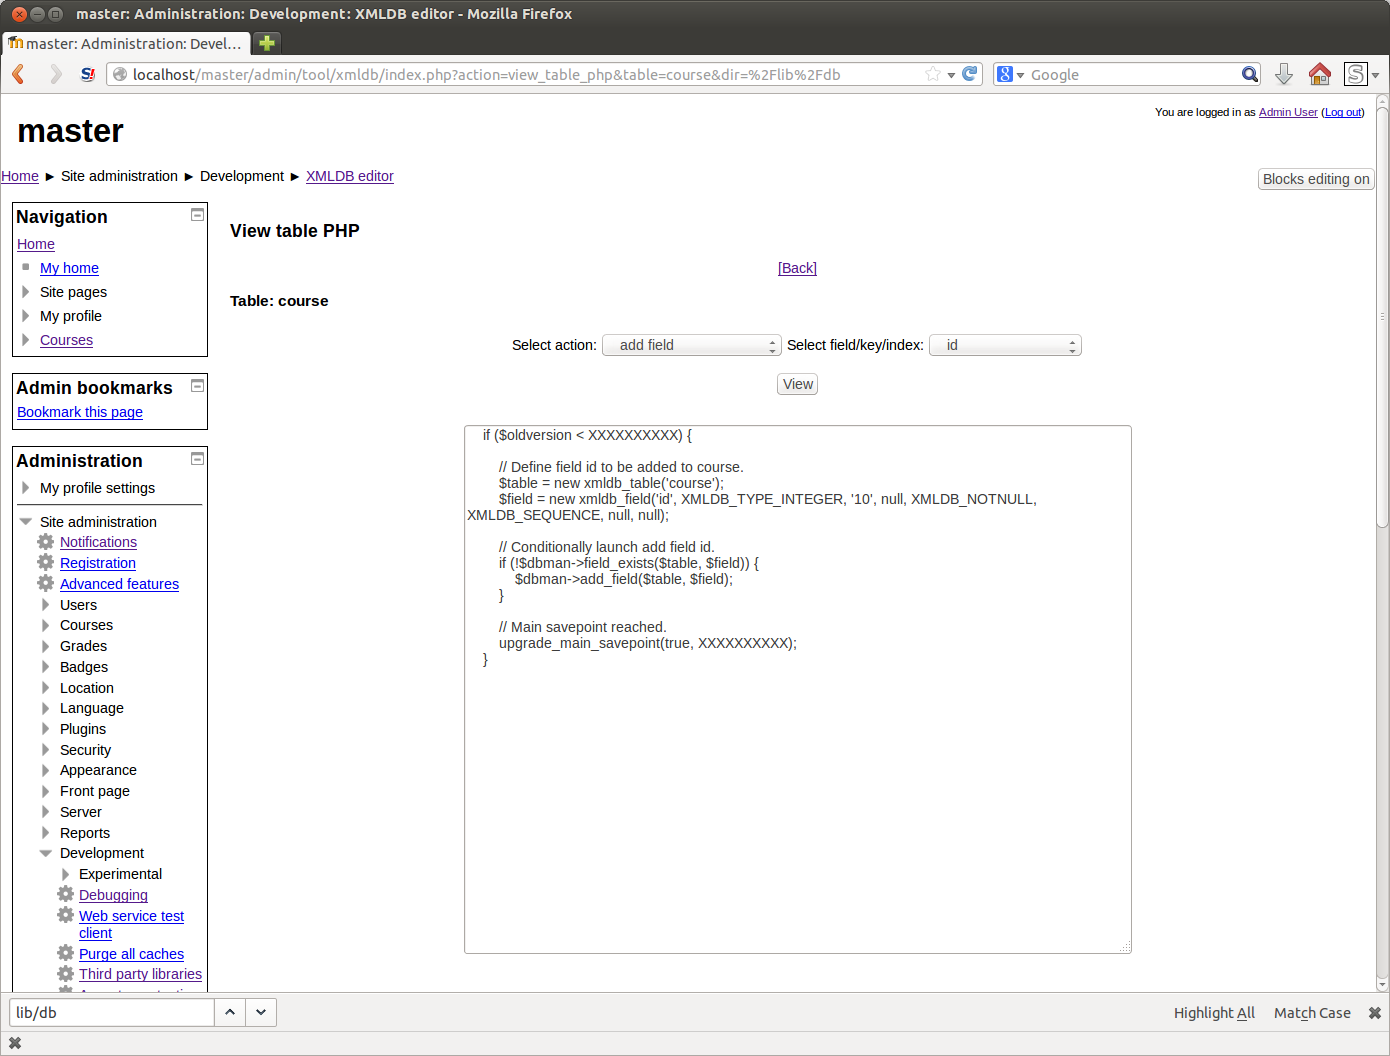Expand My profile in Navigation
The image size is (1390, 1056).
pos(25,316)
